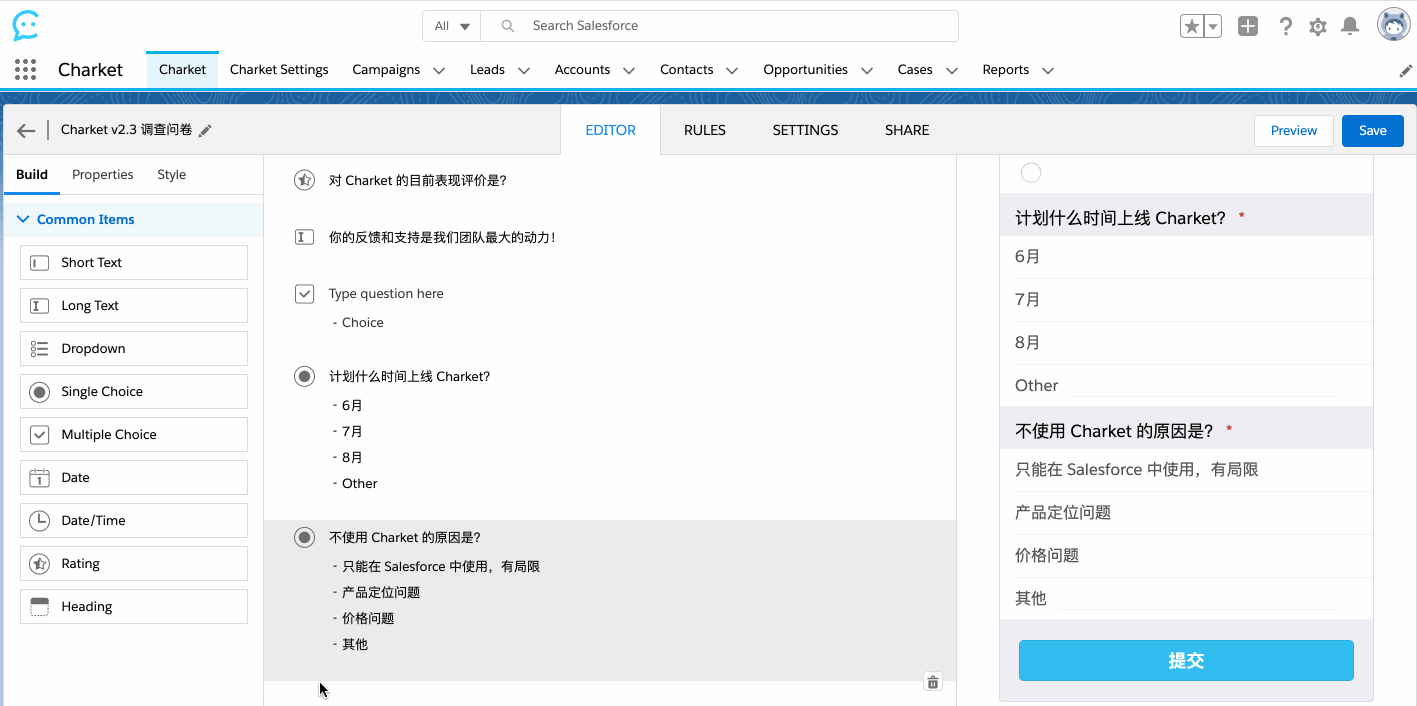Viewport: 1417px width, 706px height.
Task: Click the back arrow in the editor header
Action: [x=26, y=131]
